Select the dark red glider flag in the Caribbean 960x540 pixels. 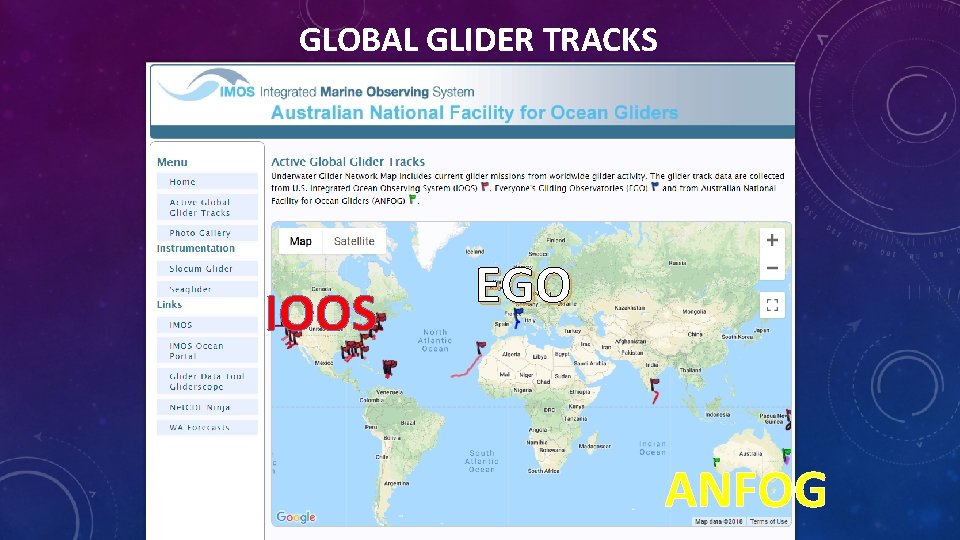click(x=389, y=367)
